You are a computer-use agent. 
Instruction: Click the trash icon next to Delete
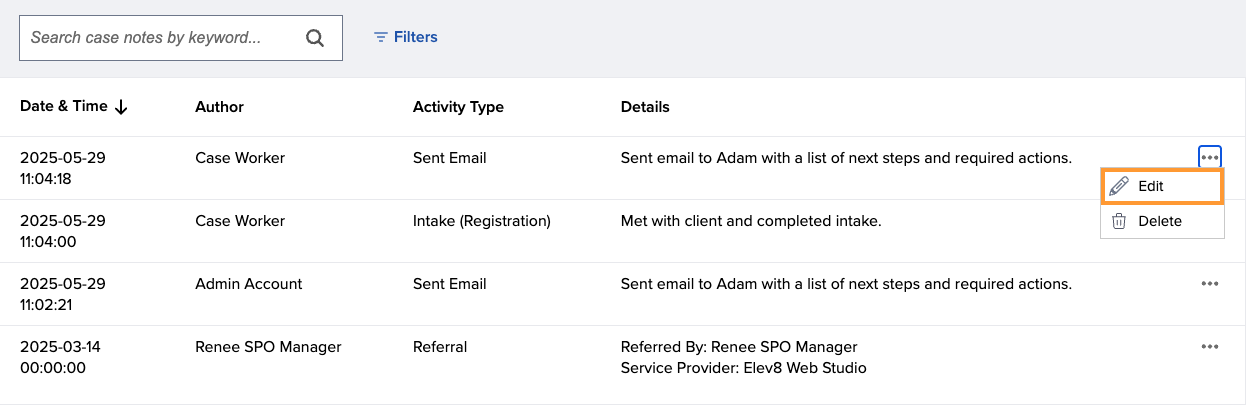pos(1119,221)
